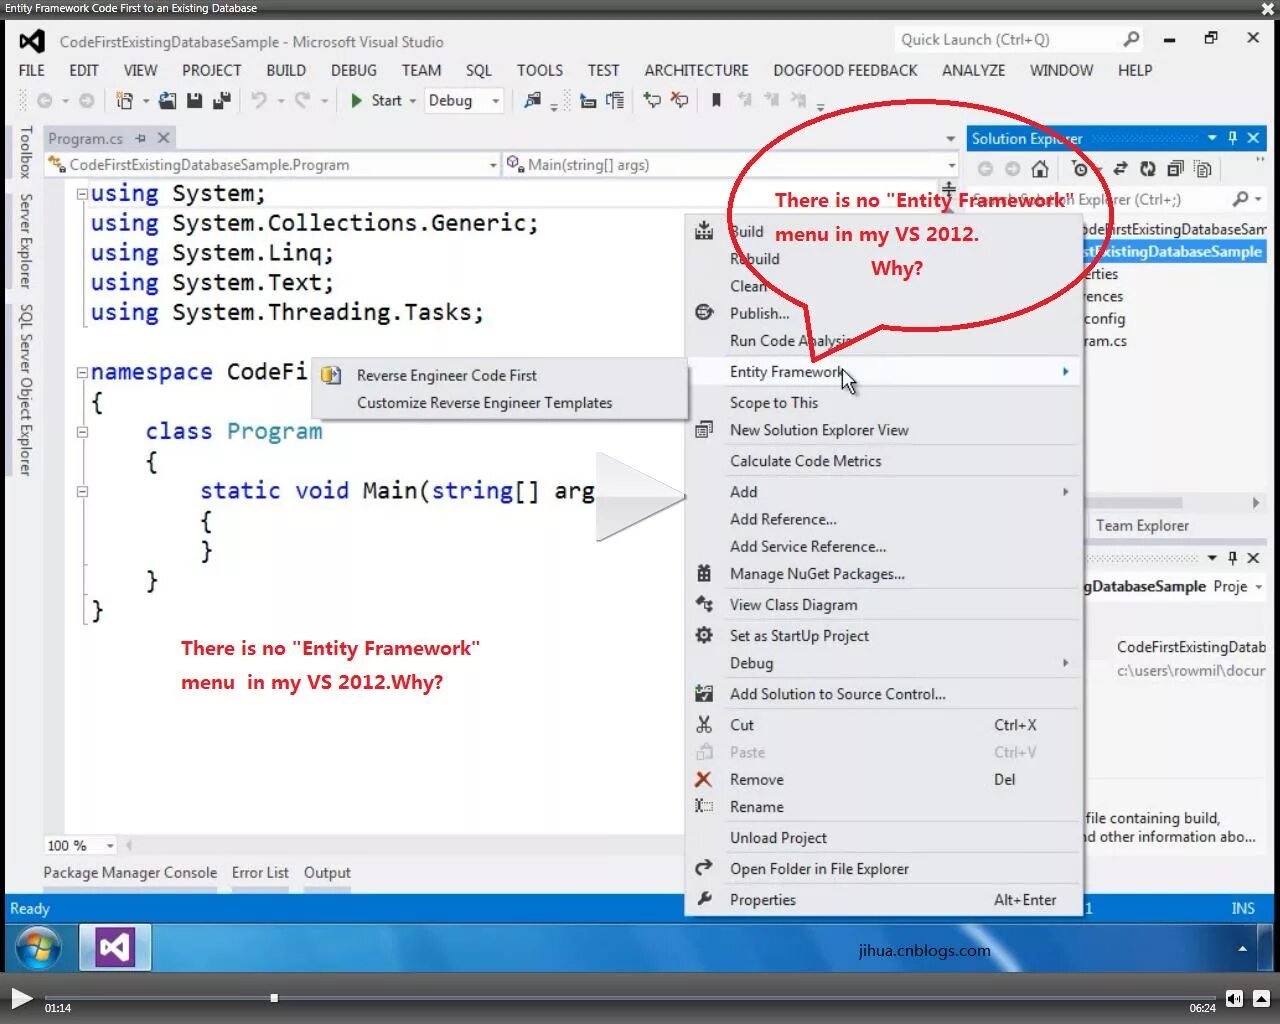This screenshot has height=1024, width=1280.
Task: Switch to Package Manager Console tab
Action: click(x=130, y=872)
